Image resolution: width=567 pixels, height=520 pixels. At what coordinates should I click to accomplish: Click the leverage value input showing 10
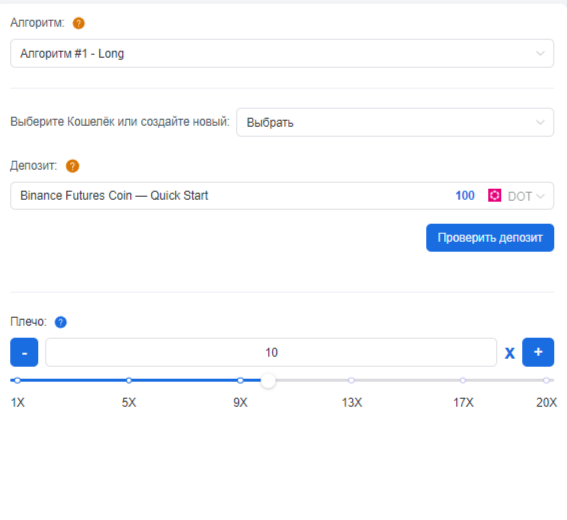point(271,352)
